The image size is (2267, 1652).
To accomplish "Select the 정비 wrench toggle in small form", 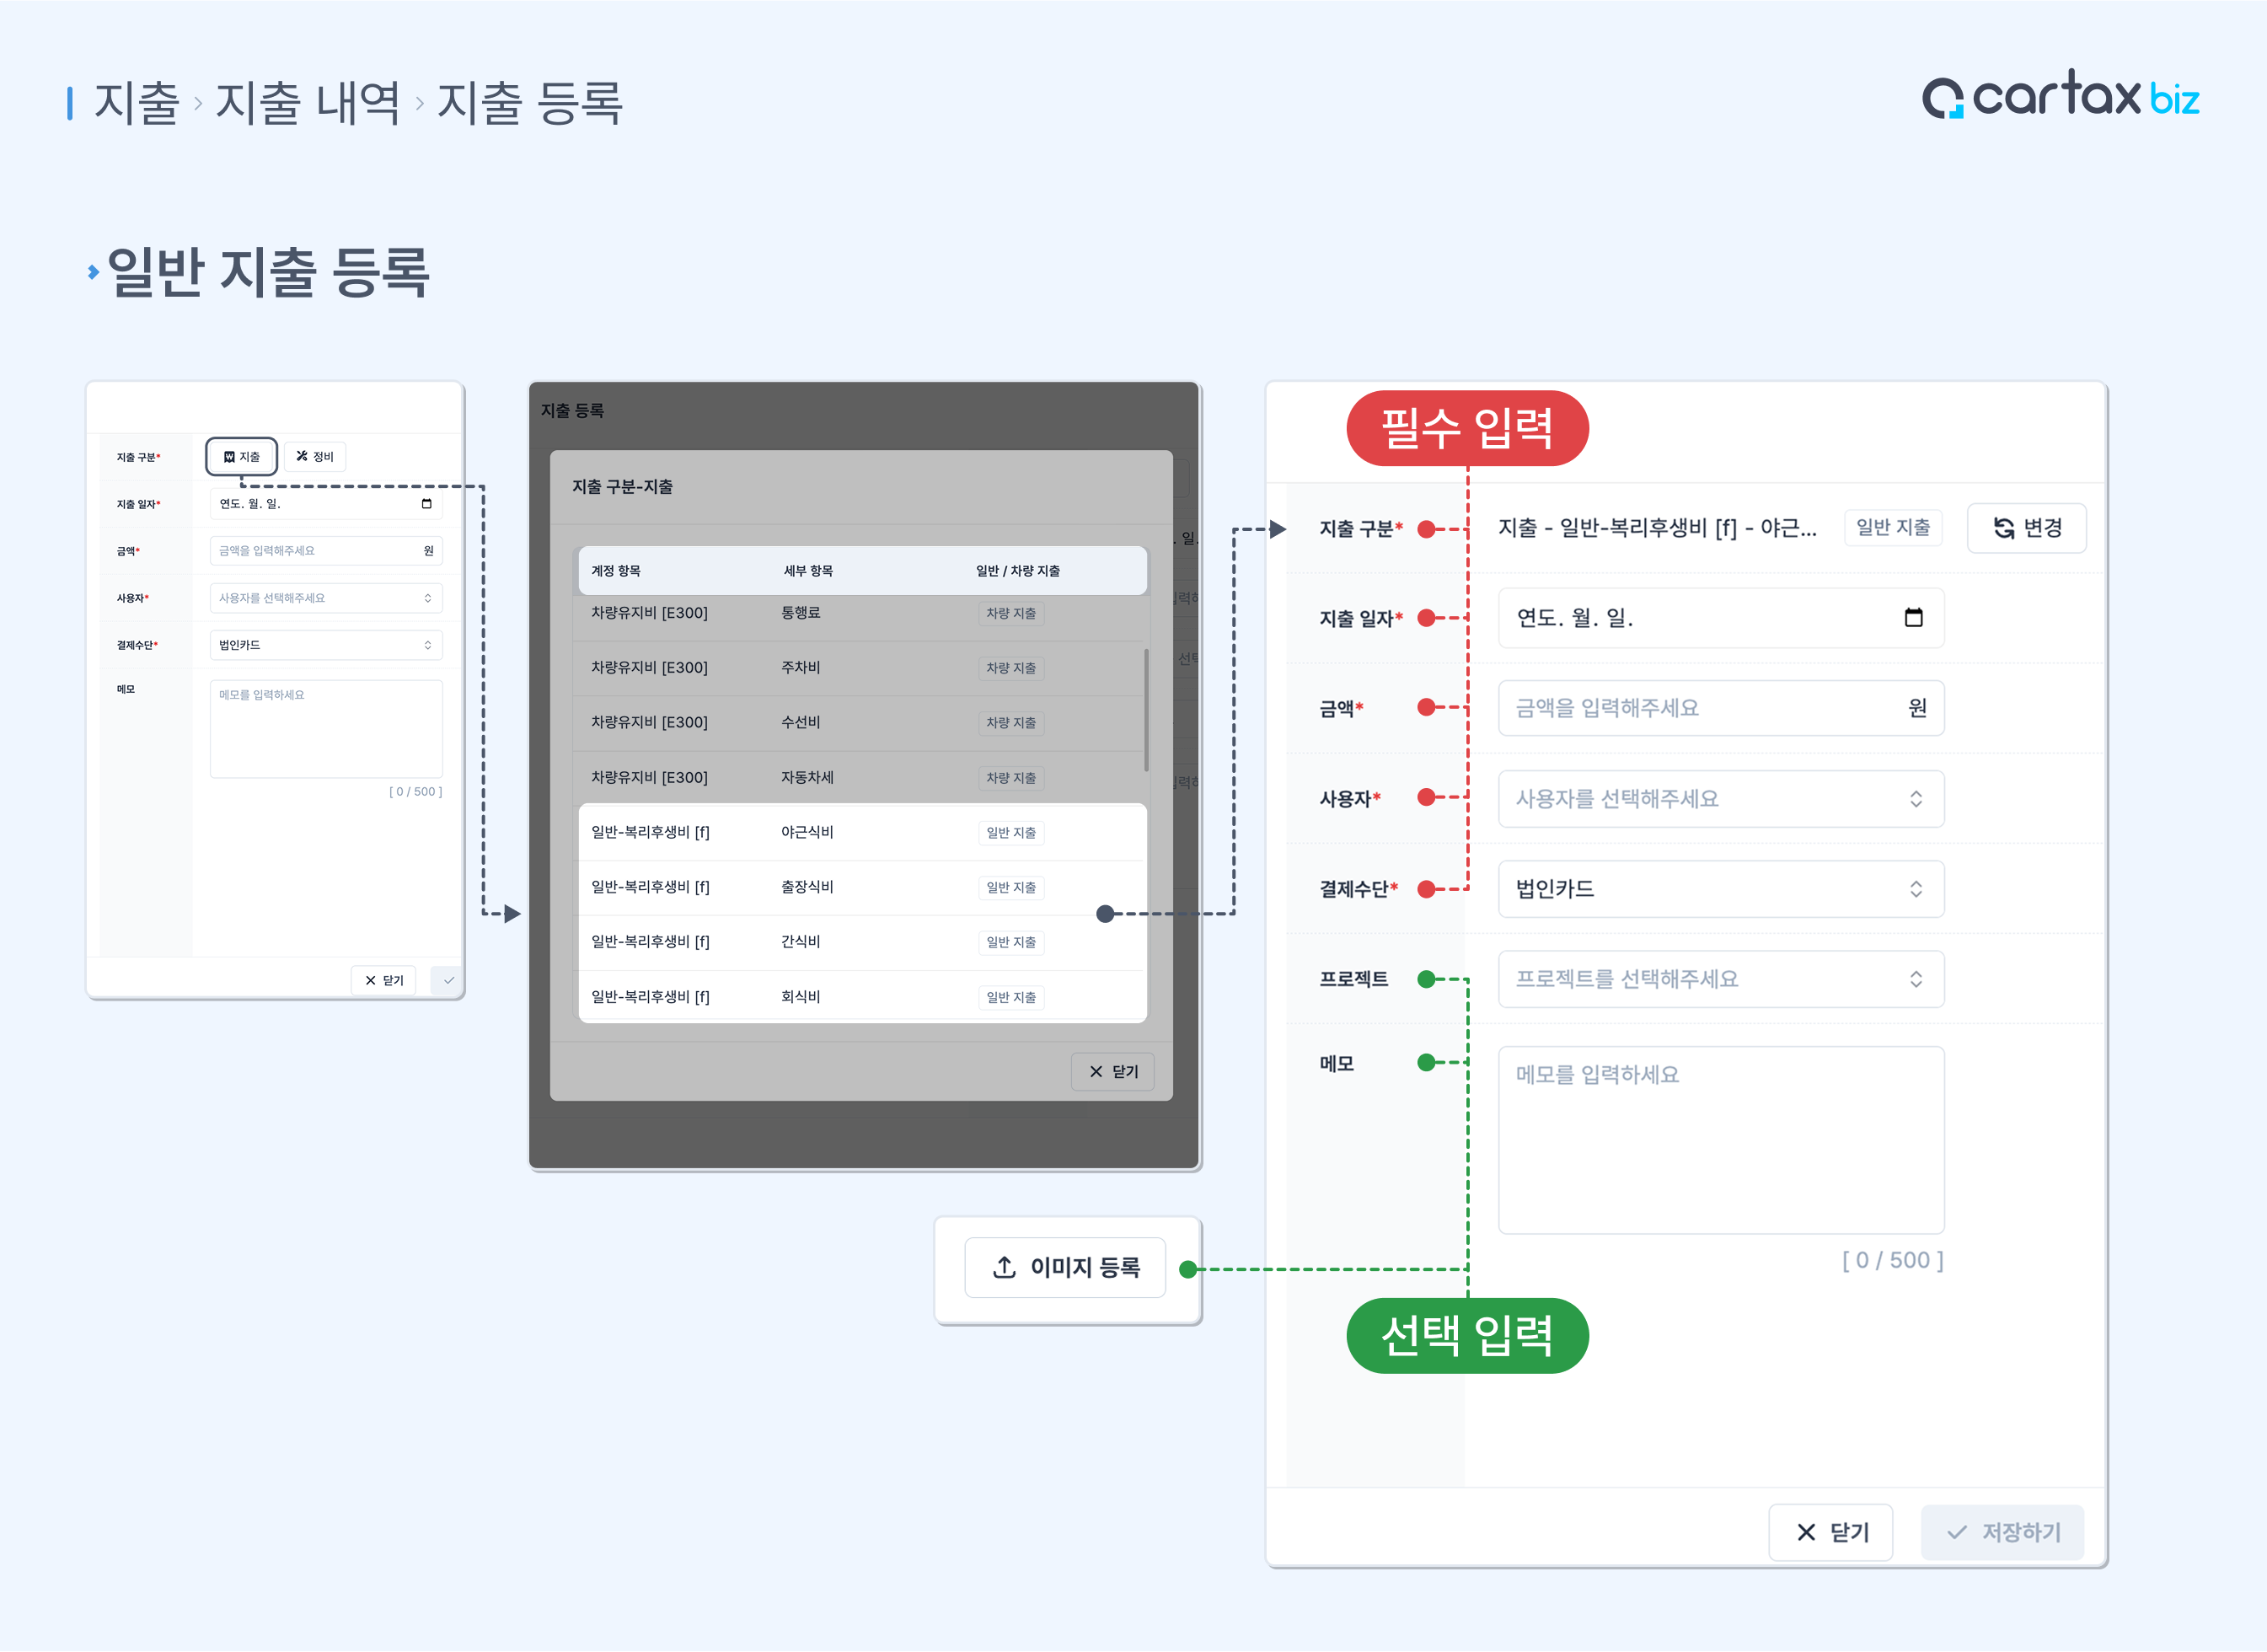I will (315, 456).
